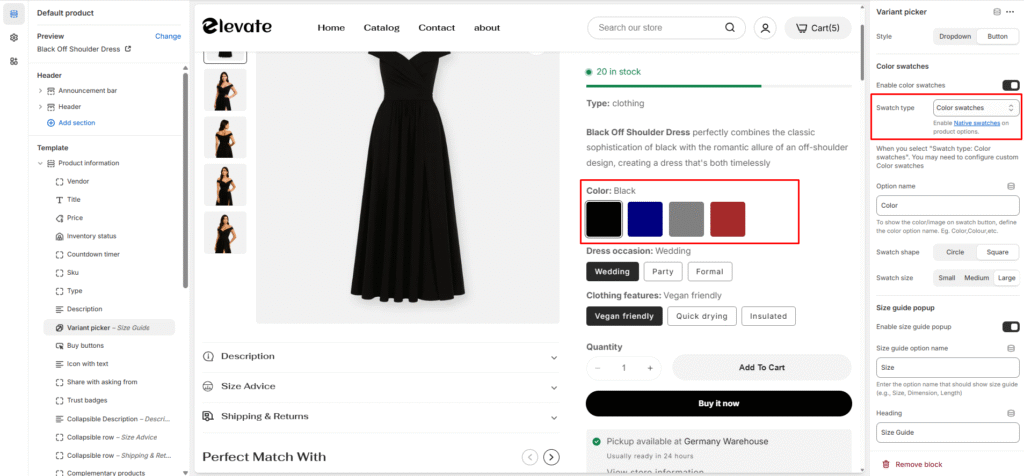The height and width of the screenshot is (476, 1024).
Task: Open the account user icon
Action: [x=765, y=28]
